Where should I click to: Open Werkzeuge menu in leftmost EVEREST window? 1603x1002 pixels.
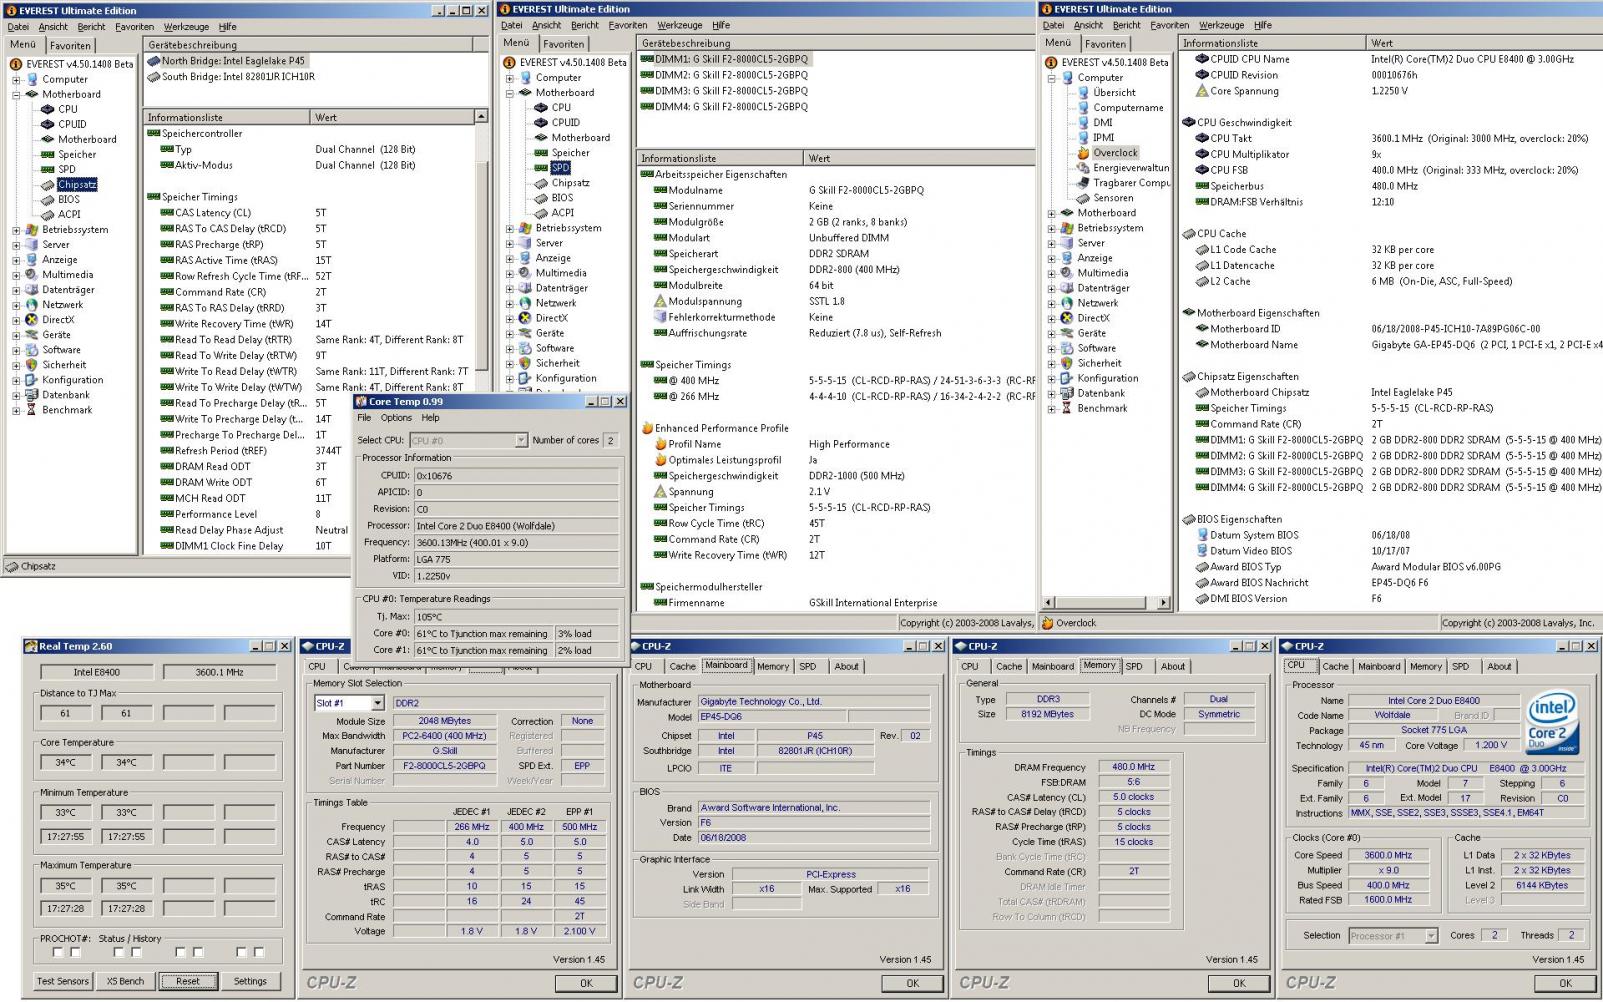[x=187, y=27]
